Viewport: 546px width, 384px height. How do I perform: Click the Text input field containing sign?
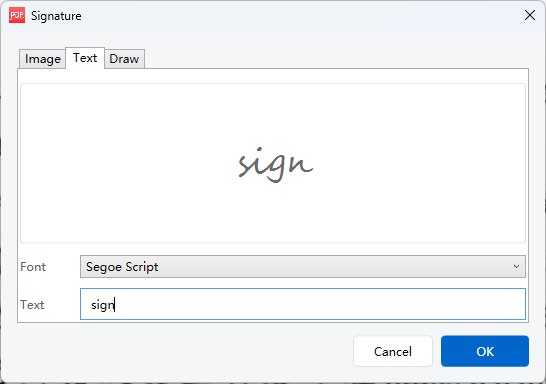coord(303,304)
